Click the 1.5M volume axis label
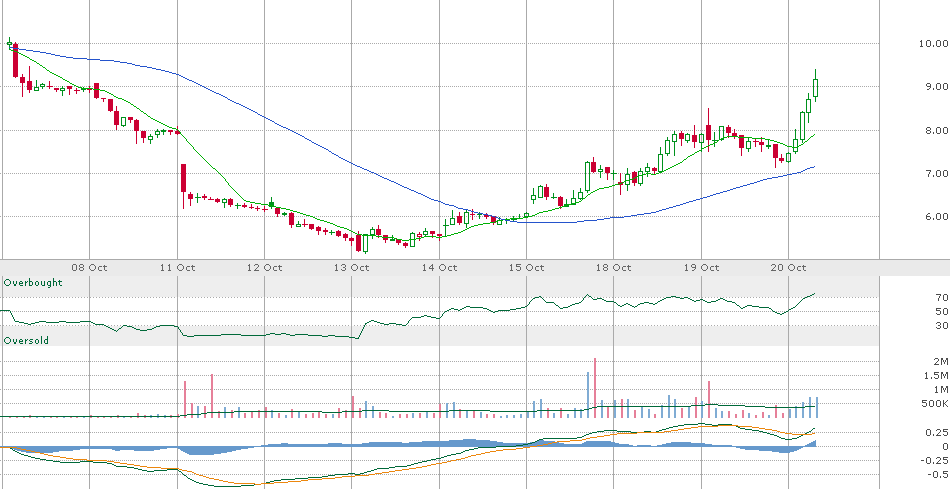 tap(937, 376)
